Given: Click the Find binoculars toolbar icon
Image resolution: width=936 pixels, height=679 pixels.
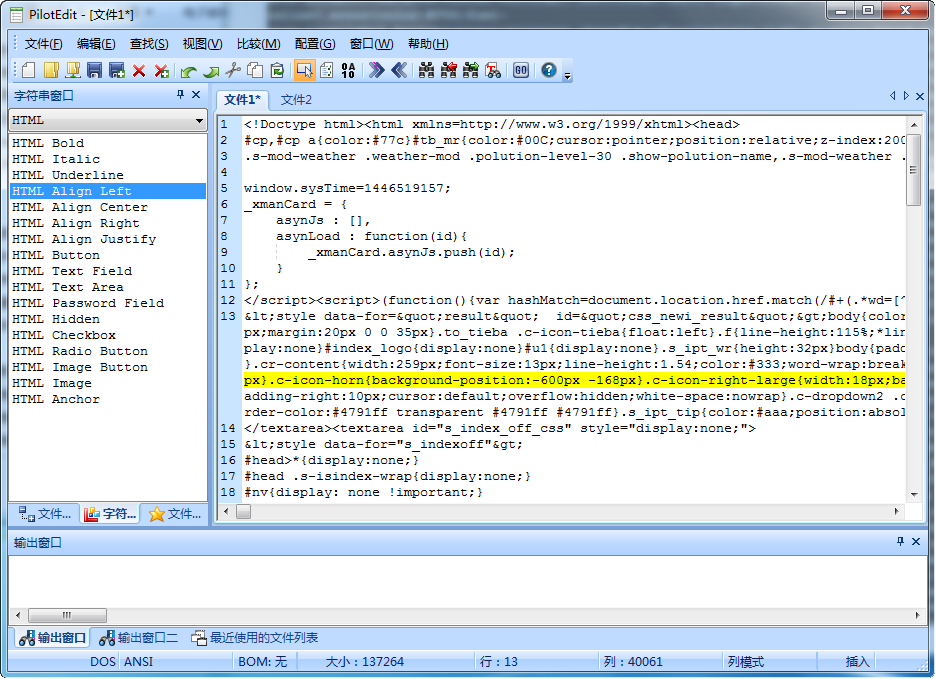Looking at the screenshot, I should [427, 70].
